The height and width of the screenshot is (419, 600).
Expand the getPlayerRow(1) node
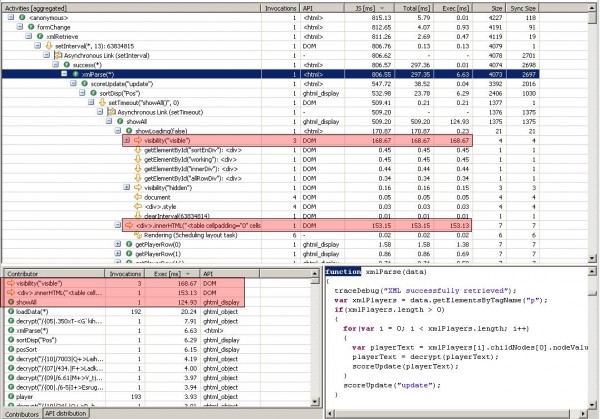[x=118, y=254]
